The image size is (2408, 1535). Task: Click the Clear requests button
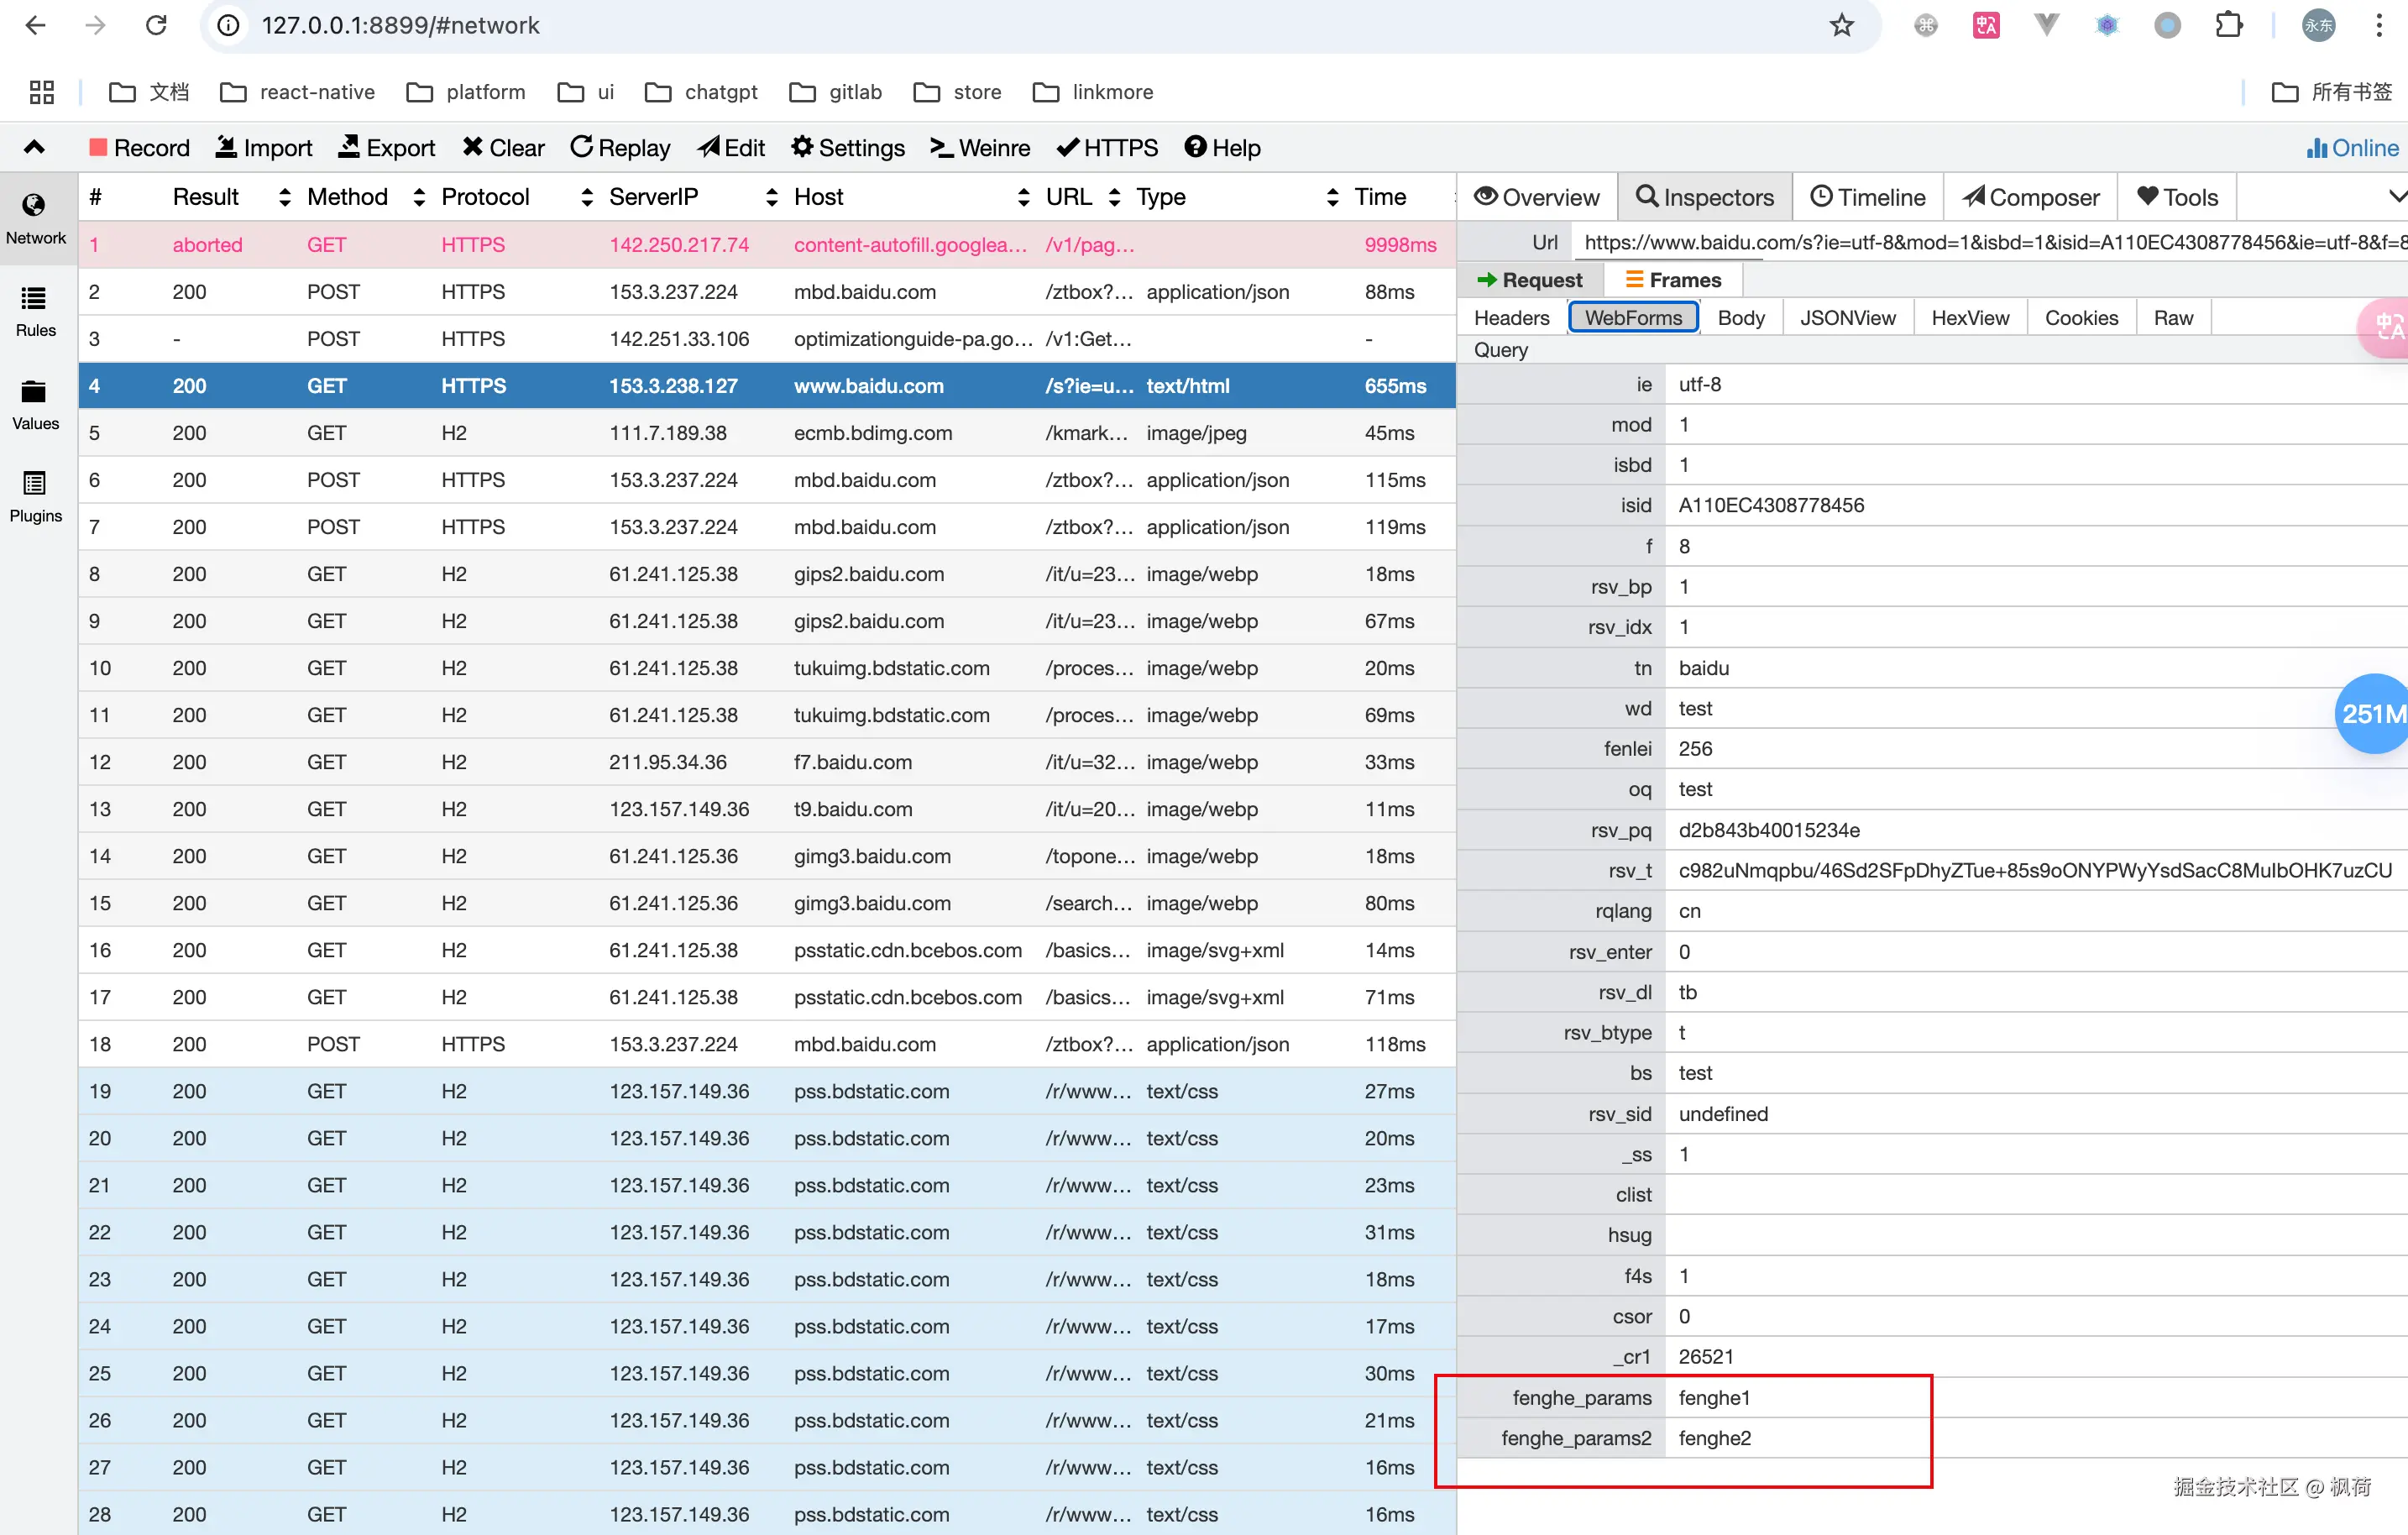click(503, 148)
